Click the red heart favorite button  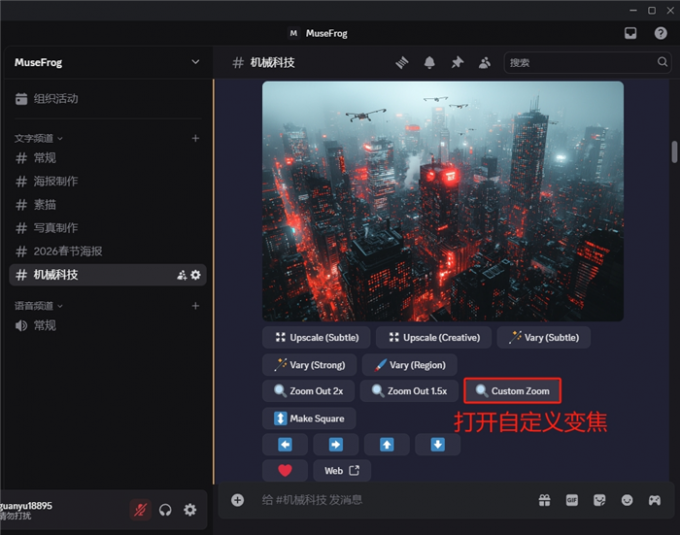point(285,470)
